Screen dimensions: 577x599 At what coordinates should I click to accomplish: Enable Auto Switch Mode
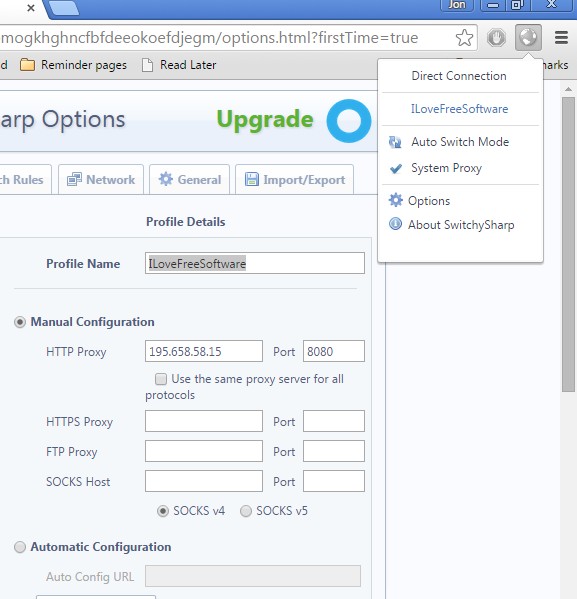tap(460, 142)
